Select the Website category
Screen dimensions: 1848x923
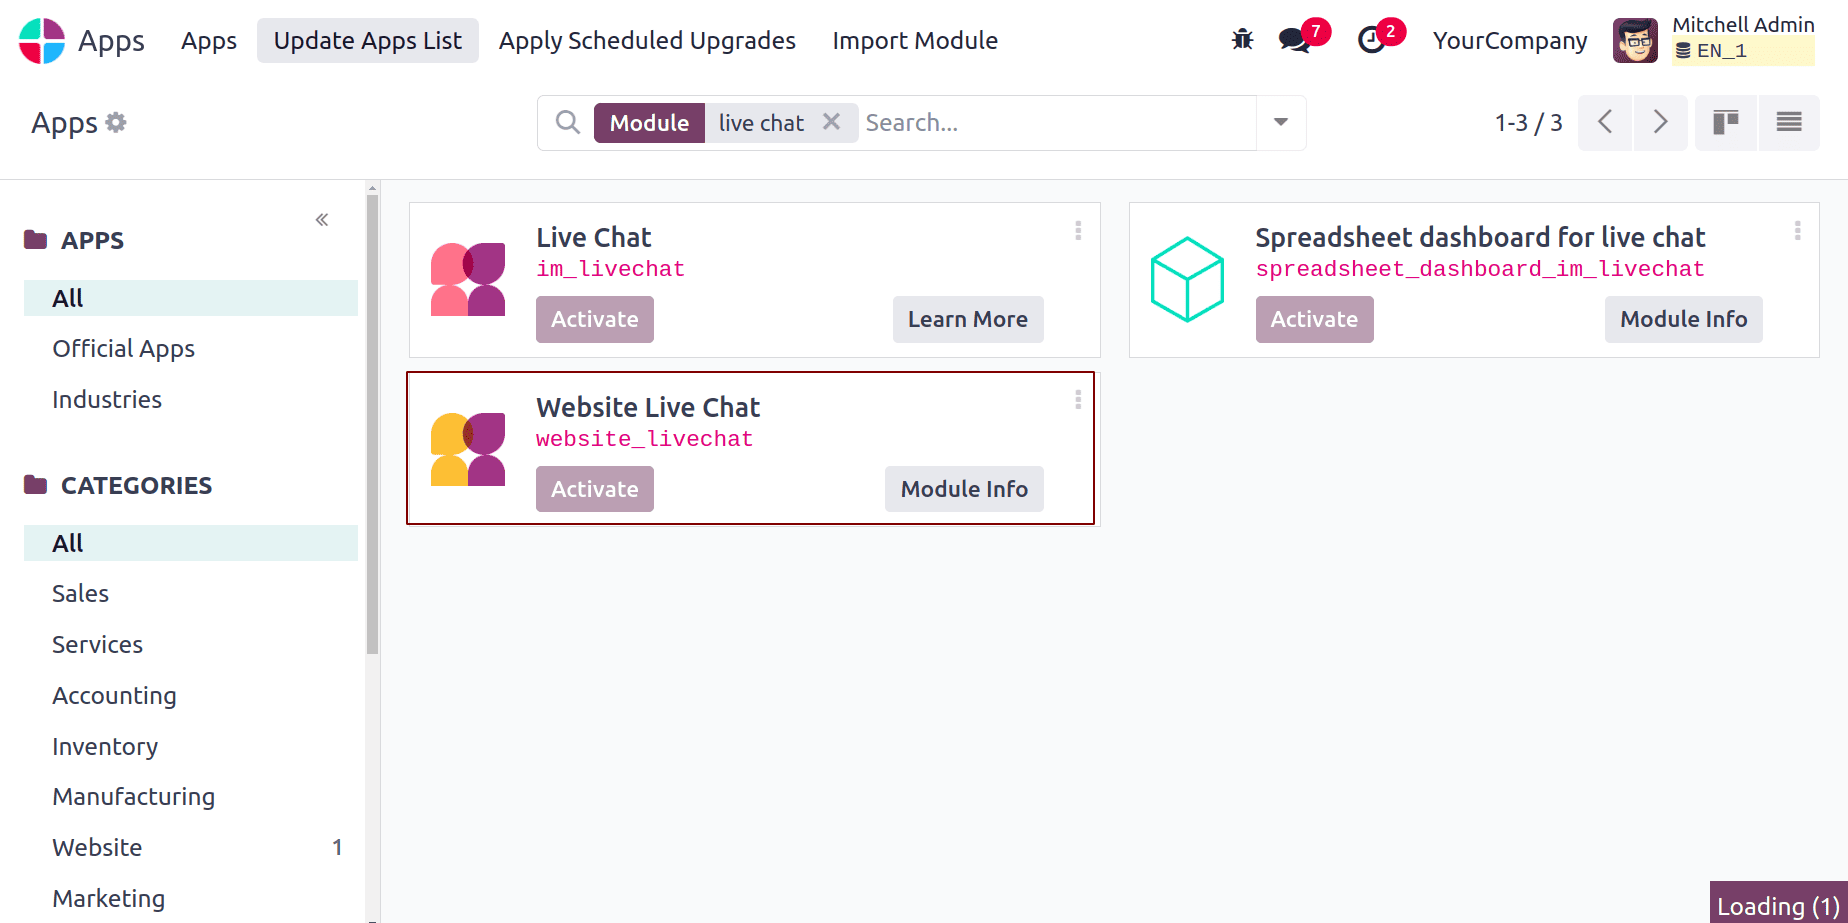(x=96, y=847)
